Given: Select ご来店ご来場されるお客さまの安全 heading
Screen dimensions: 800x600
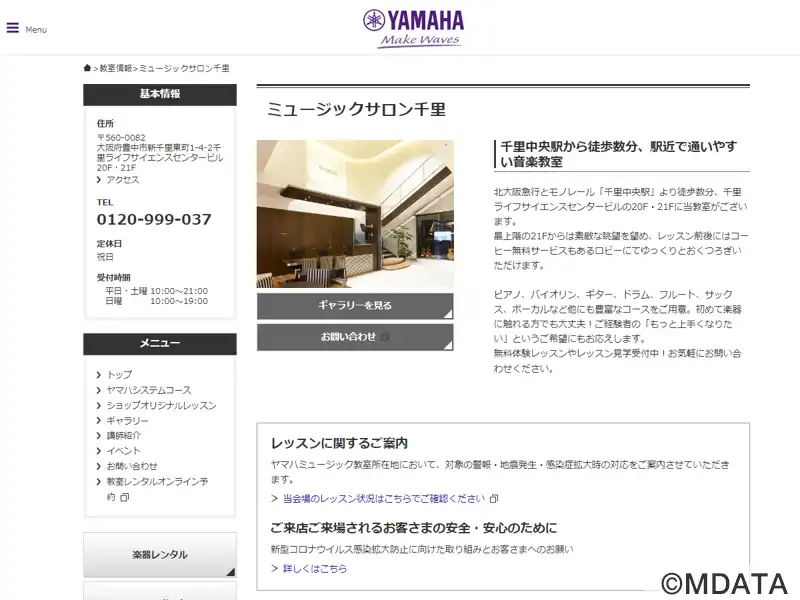Looking at the screenshot, I should pos(414,528).
